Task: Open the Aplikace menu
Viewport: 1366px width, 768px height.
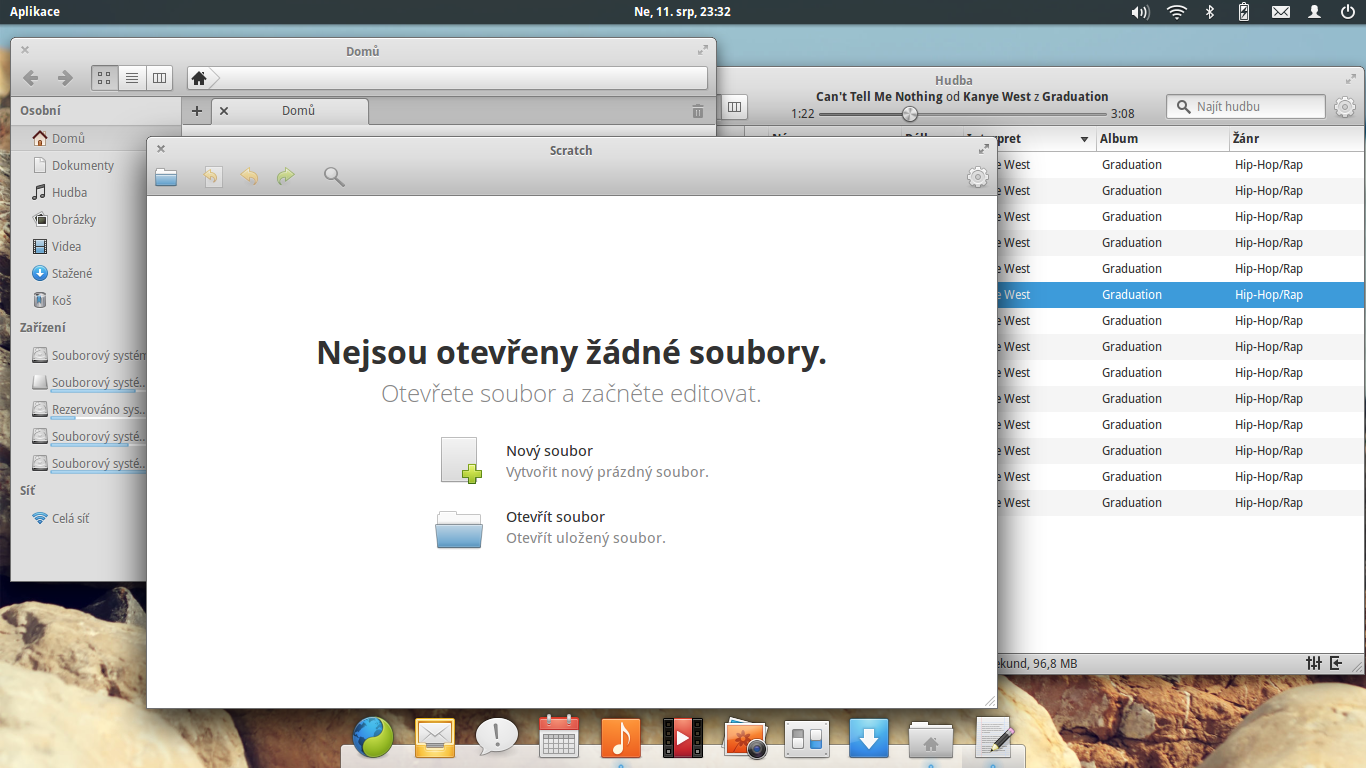Action: (x=34, y=11)
